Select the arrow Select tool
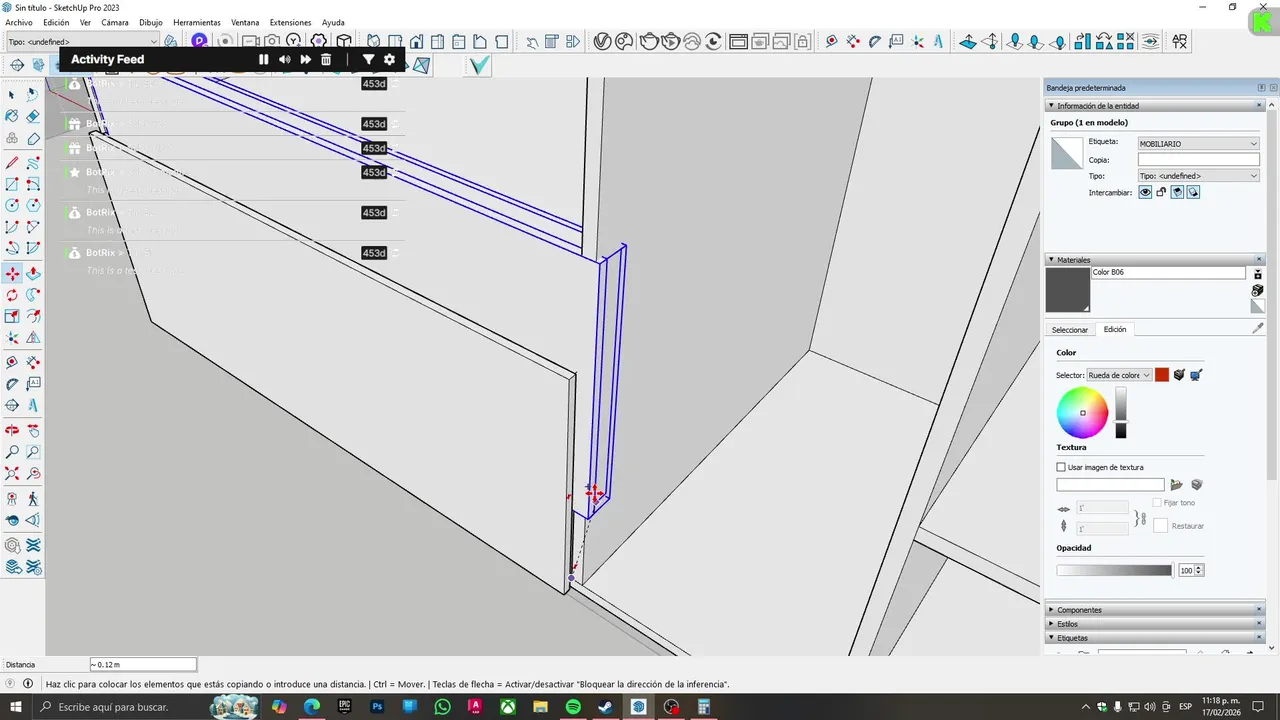The height and width of the screenshot is (720, 1280). [12, 94]
